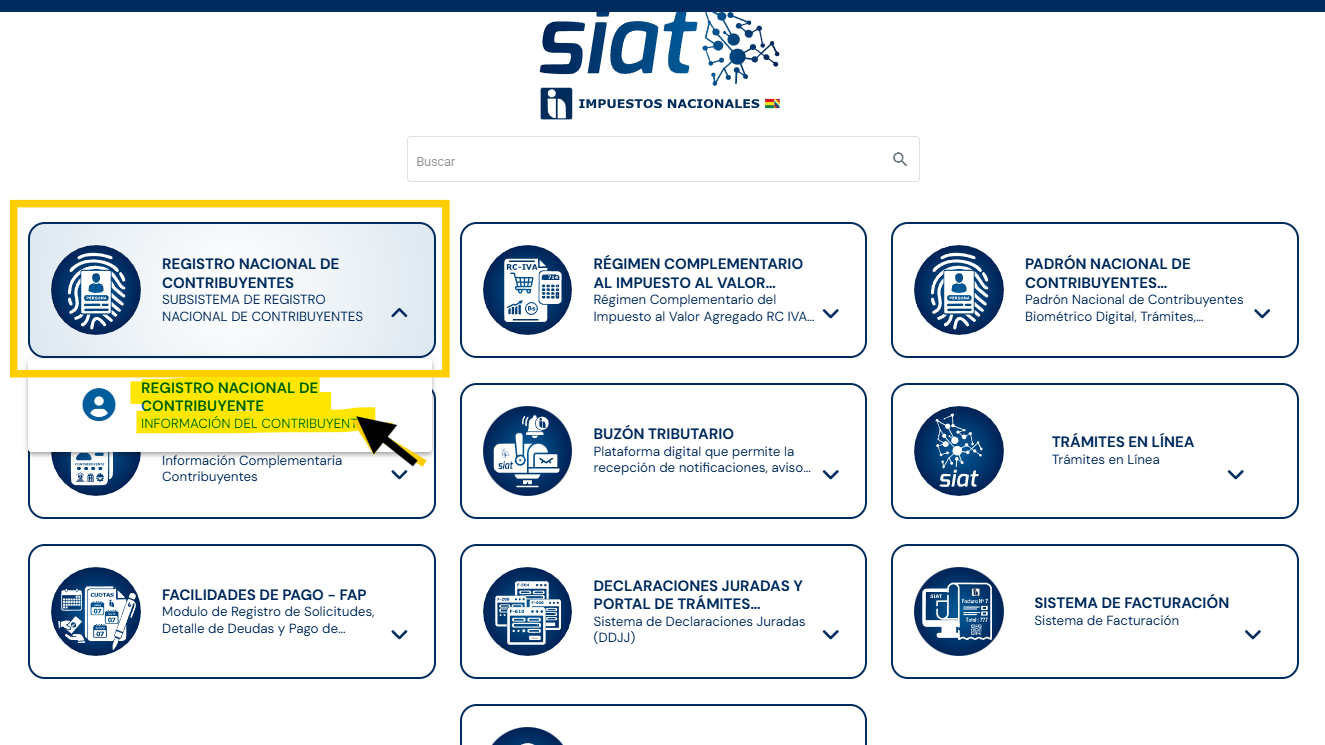Click the RC-IVA shopping cart icon

coord(527,289)
